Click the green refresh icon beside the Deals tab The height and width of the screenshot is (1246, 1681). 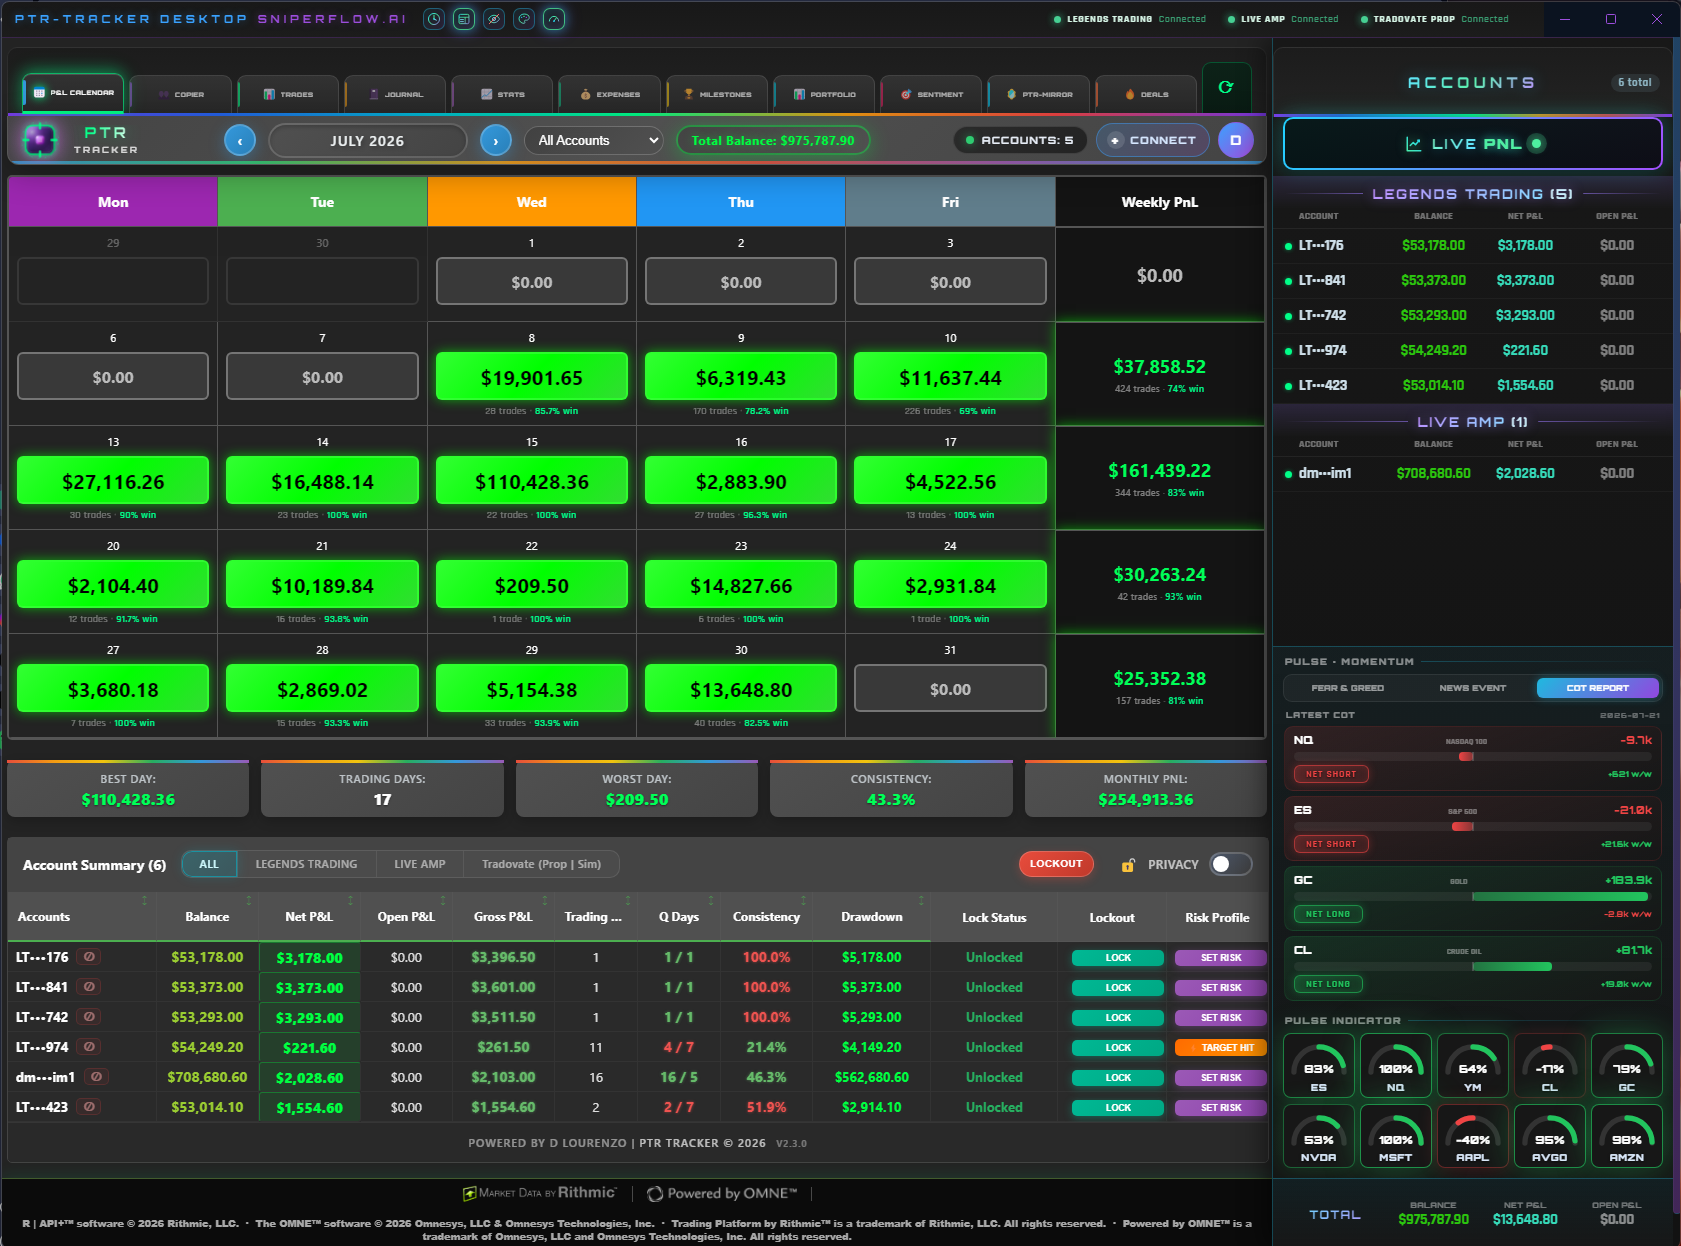pyautogui.click(x=1226, y=88)
